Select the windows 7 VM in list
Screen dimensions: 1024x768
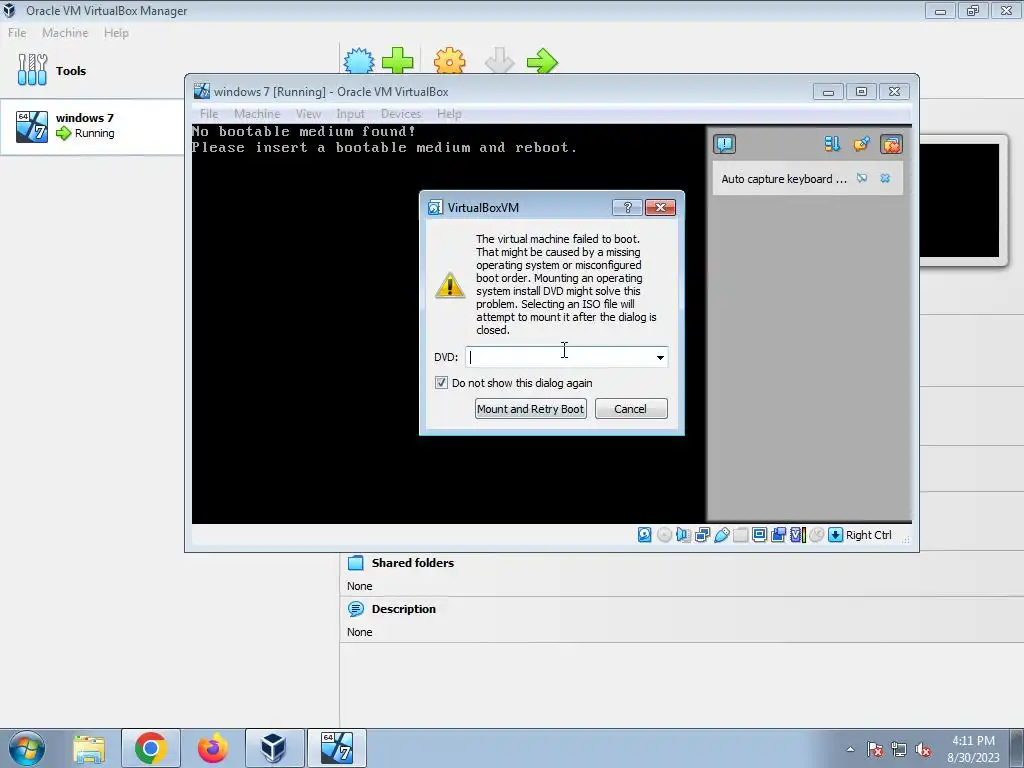(x=93, y=127)
